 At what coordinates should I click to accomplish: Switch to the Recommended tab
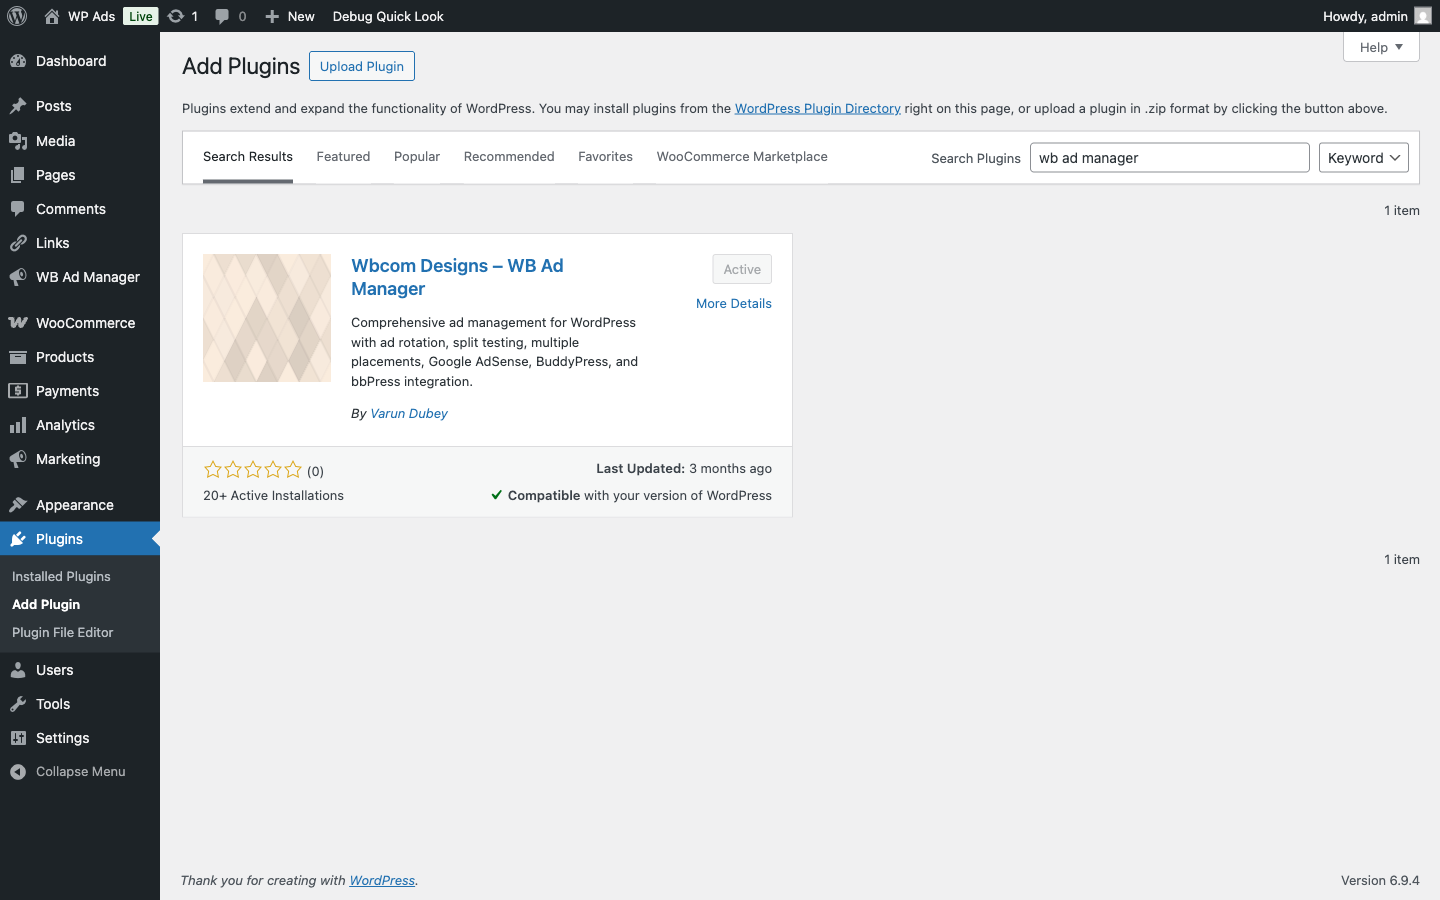pyautogui.click(x=509, y=157)
